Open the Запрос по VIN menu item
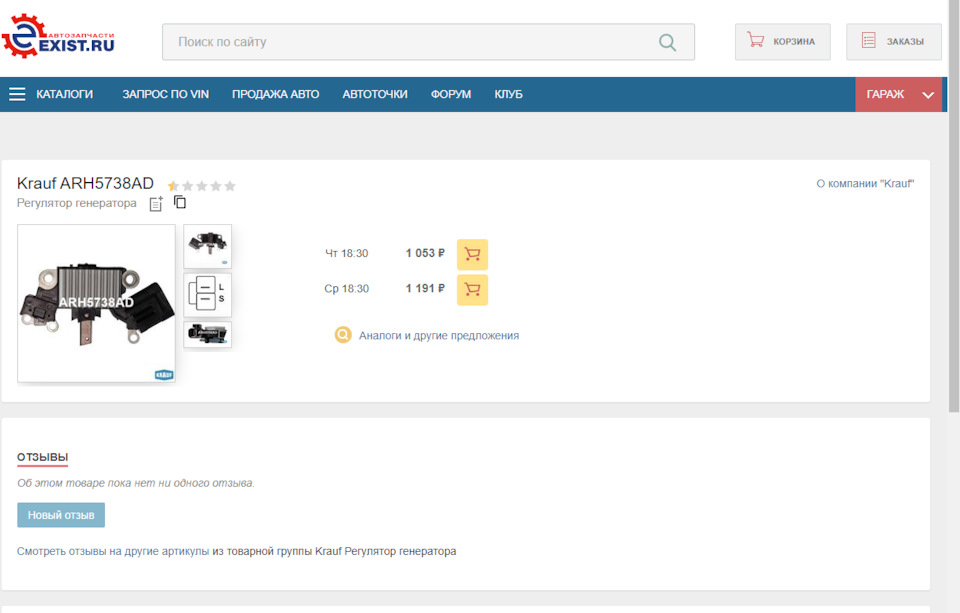 click(165, 94)
